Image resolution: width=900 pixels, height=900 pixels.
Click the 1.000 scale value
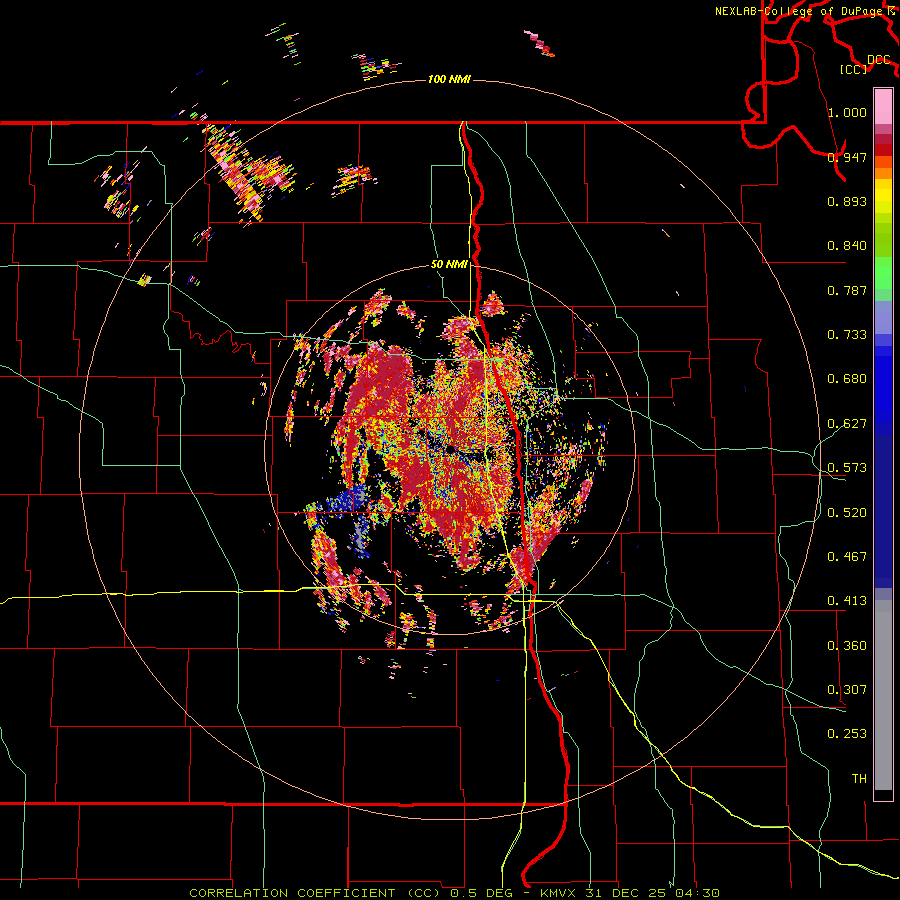click(847, 112)
